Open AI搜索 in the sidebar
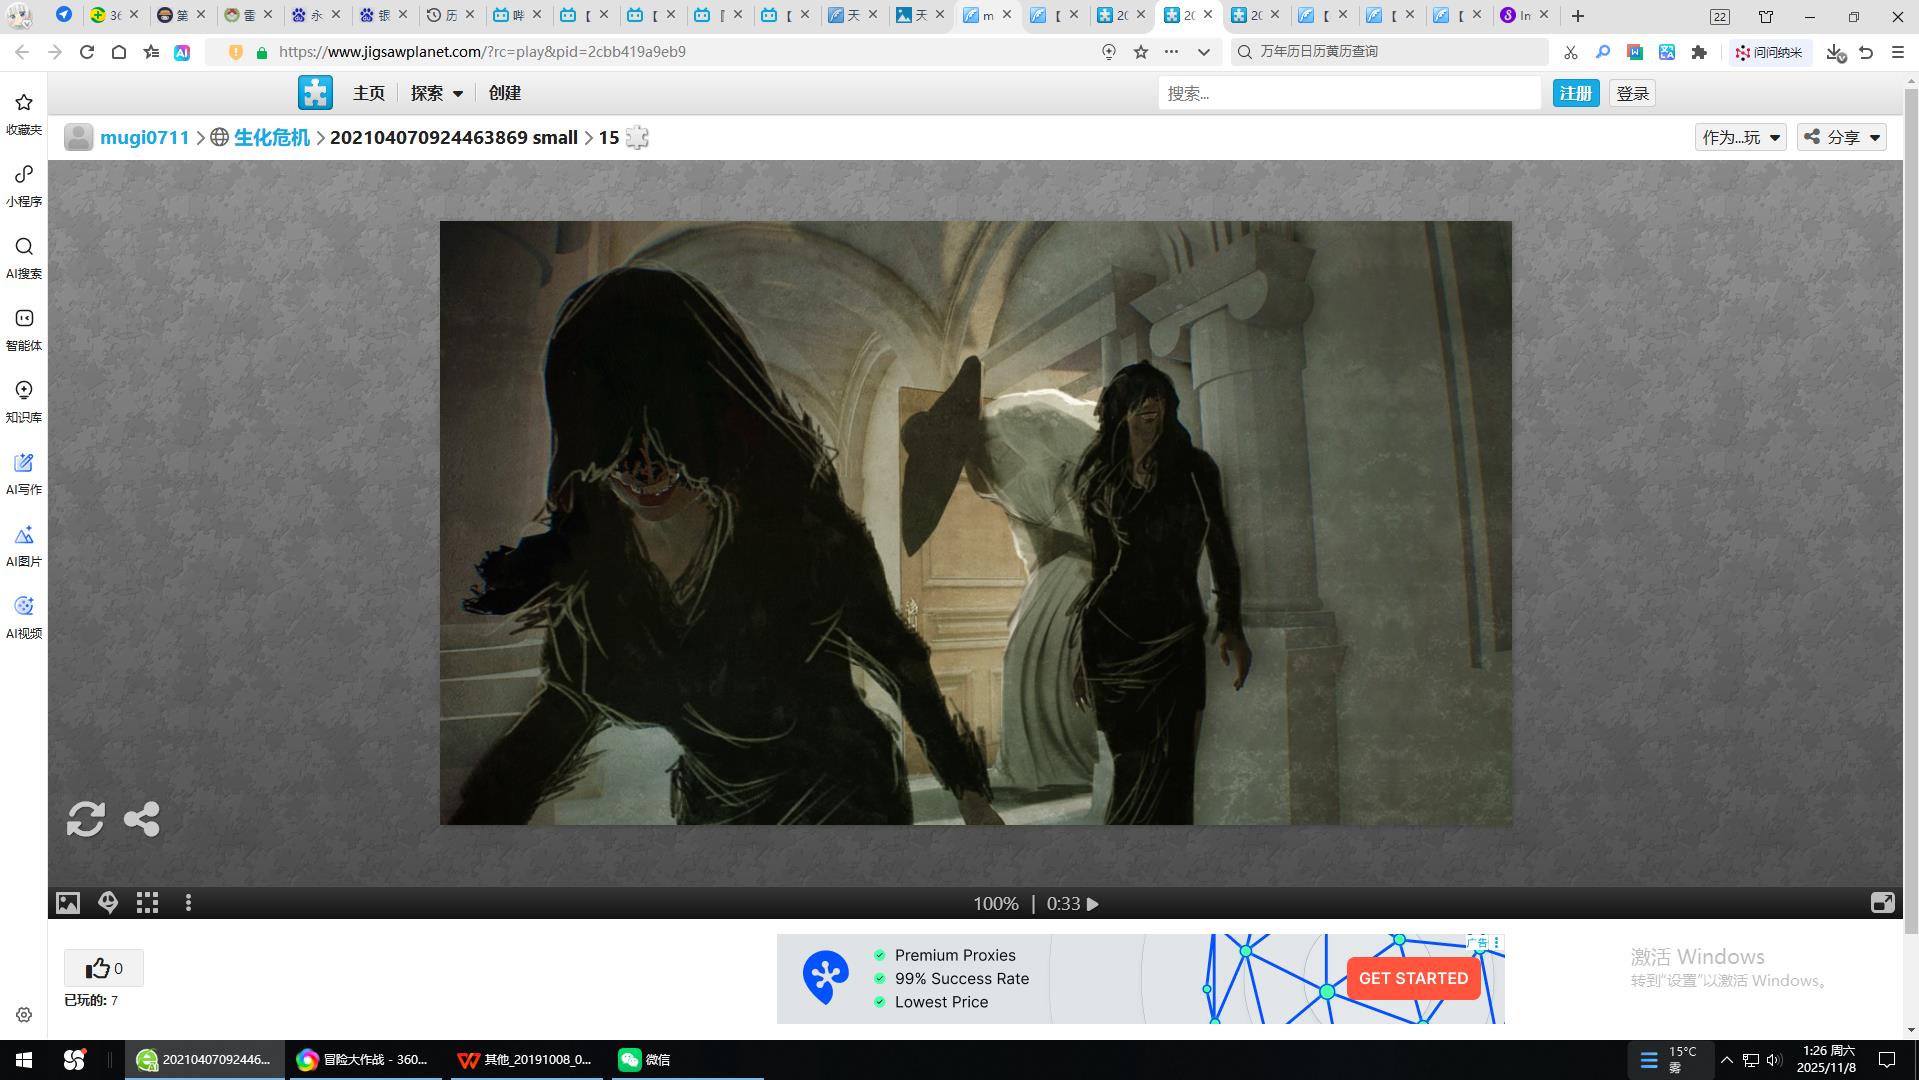The height and width of the screenshot is (1080, 1919). [24, 257]
